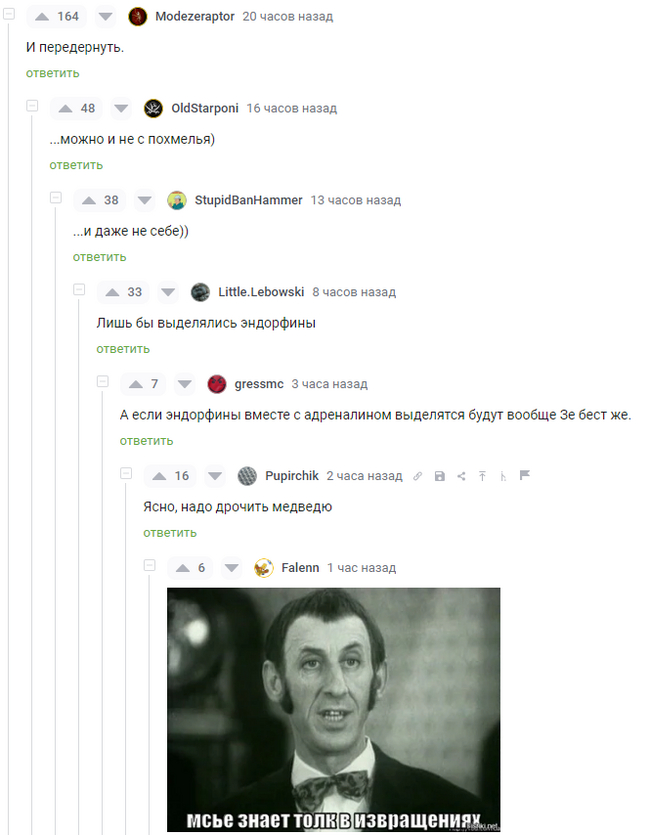Viewport: 650px width, 835px height.
Task: Report Pupirchik's comment with flag icon
Action: pos(524,475)
